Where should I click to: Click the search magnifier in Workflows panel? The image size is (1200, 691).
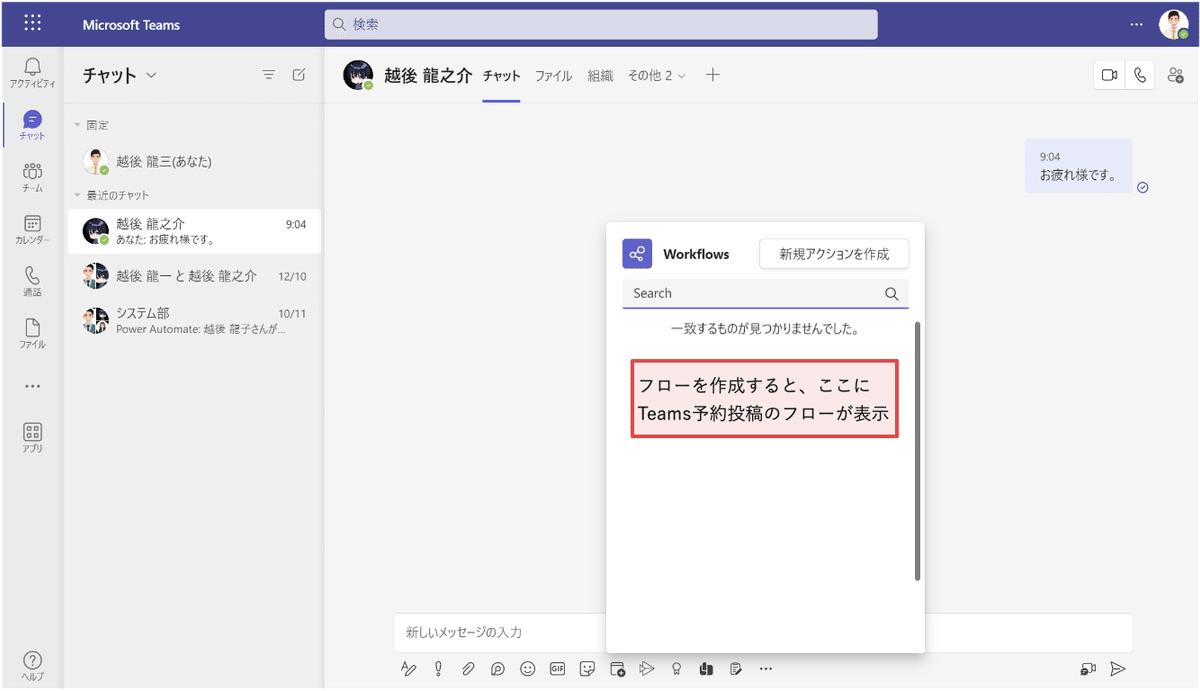(892, 294)
